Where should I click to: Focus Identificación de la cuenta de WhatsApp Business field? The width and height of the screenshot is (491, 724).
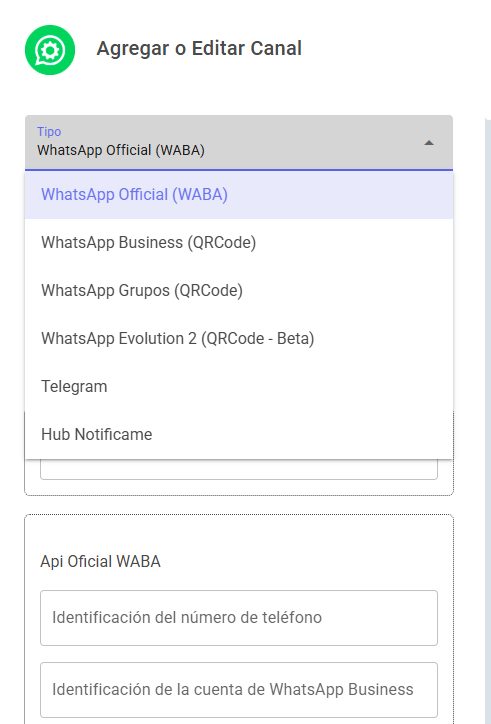(239, 690)
